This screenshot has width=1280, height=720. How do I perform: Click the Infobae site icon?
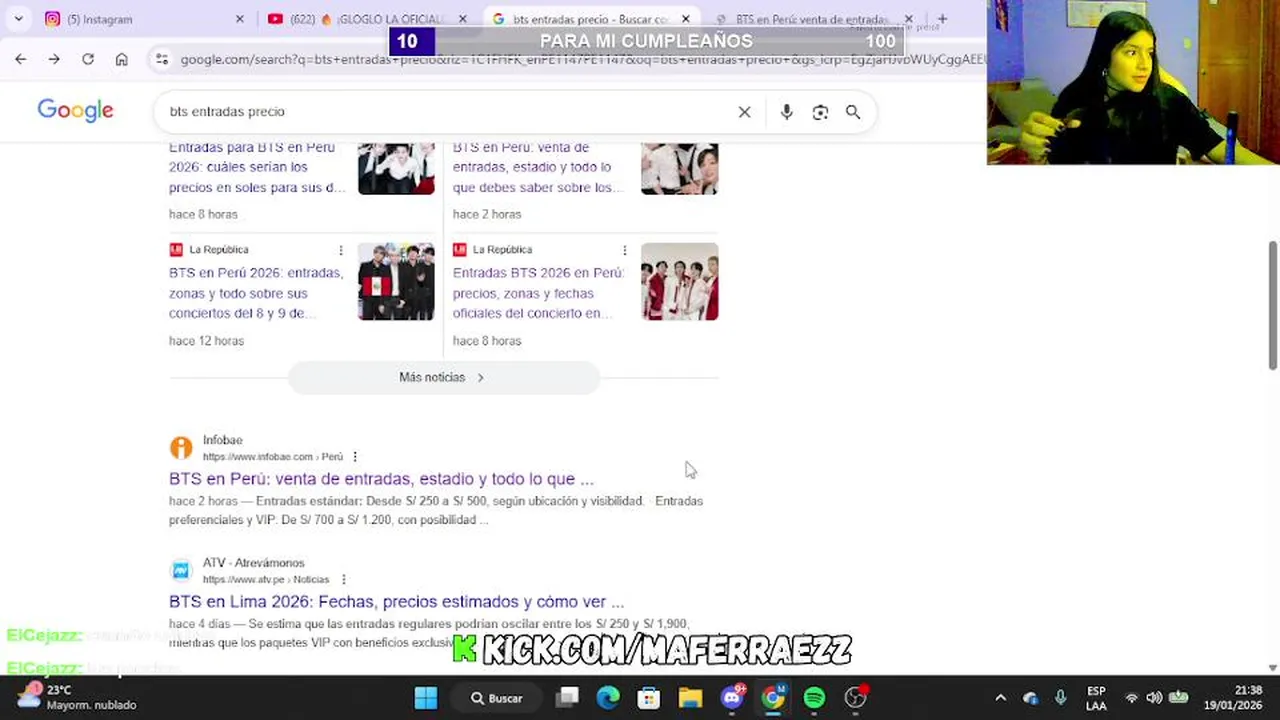(x=181, y=447)
